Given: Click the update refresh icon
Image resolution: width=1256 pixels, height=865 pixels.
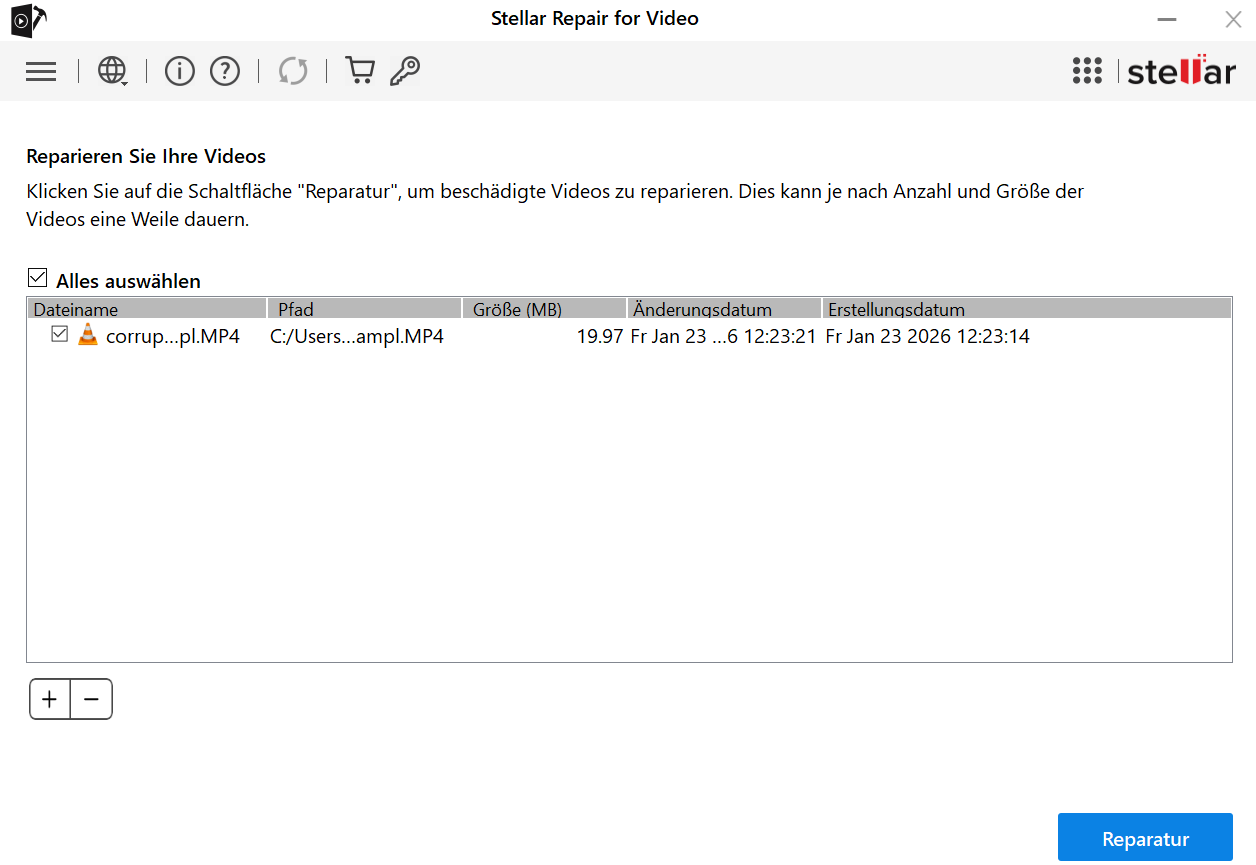Looking at the screenshot, I should coord(293,71).
